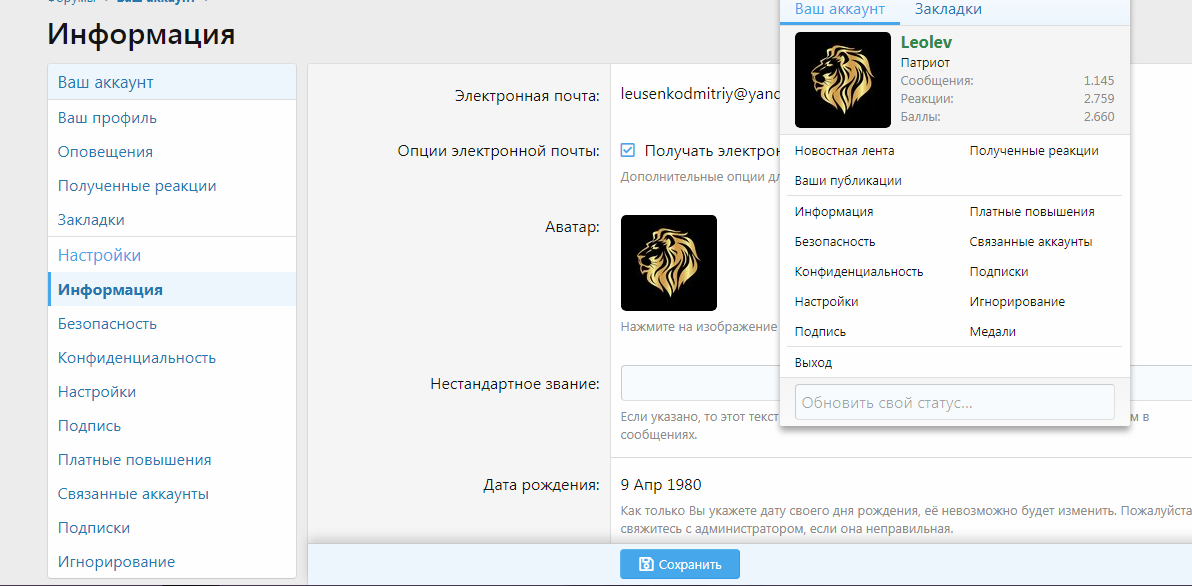Viewport: 1192px width, 586px height.
Task: Switch to the Закладки tab in popup
Action: (x=948, y=9)
